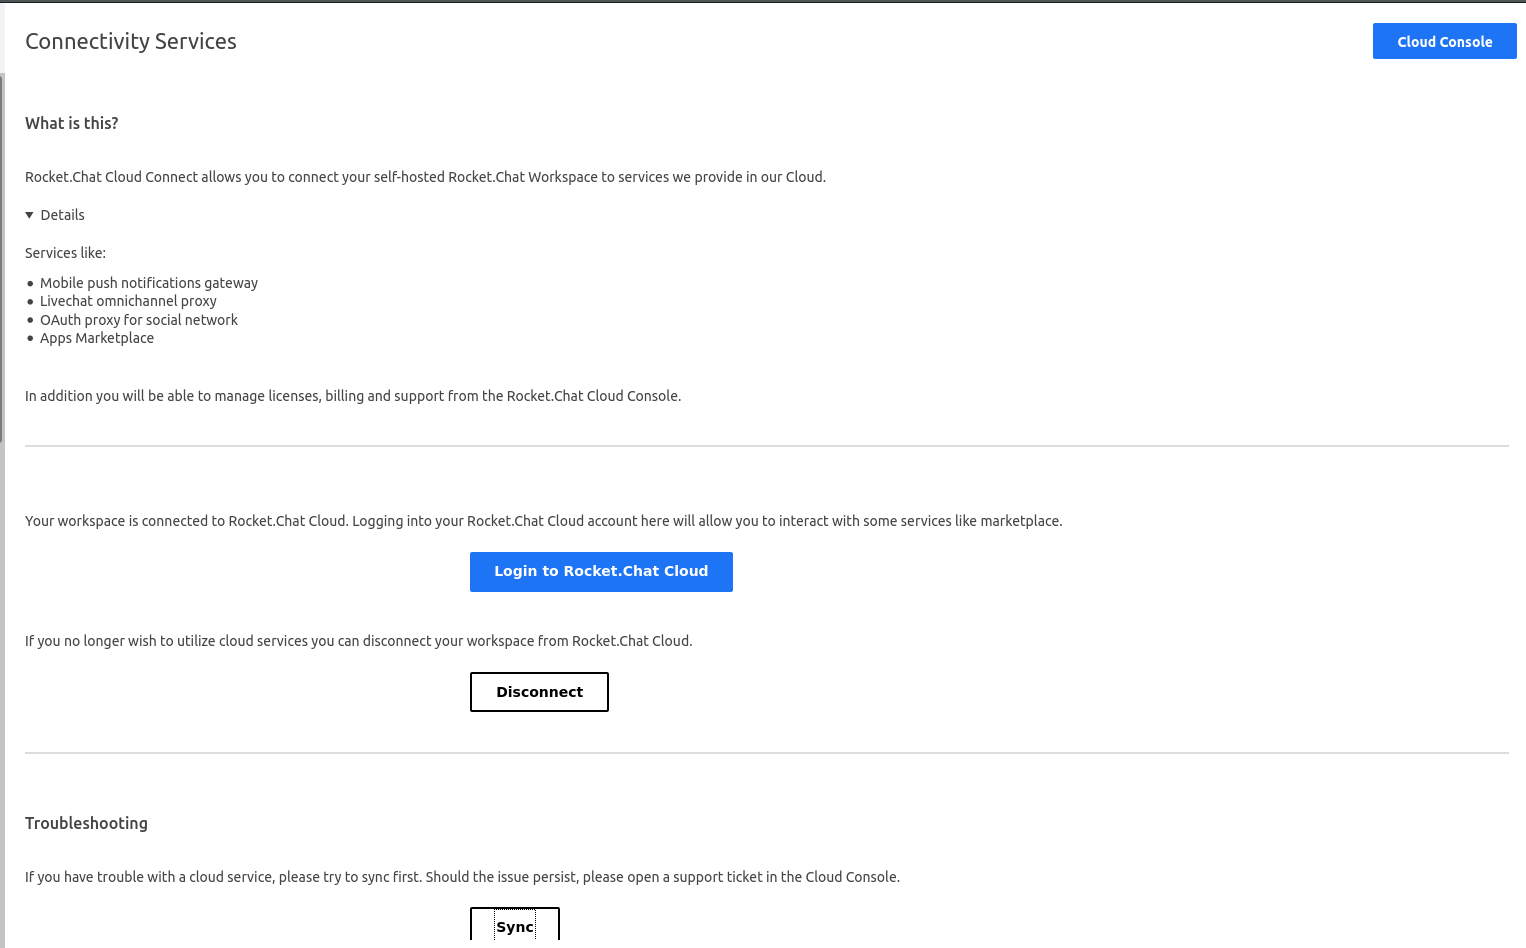Click the left vertical scrollbar thumb
The image size is (1526, 948).
click(x=2, y=257)
